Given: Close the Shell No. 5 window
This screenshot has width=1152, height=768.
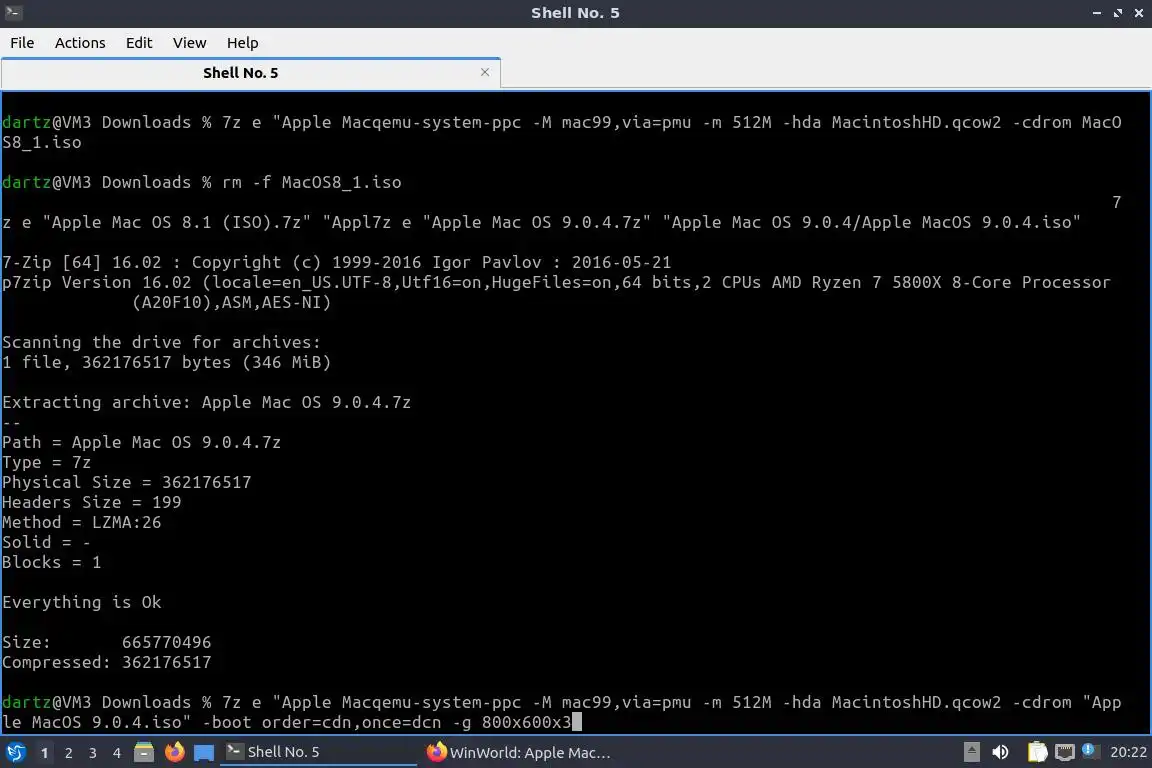Looking at the screenshot, I should pyautogui.click(x=1139, y=12).
